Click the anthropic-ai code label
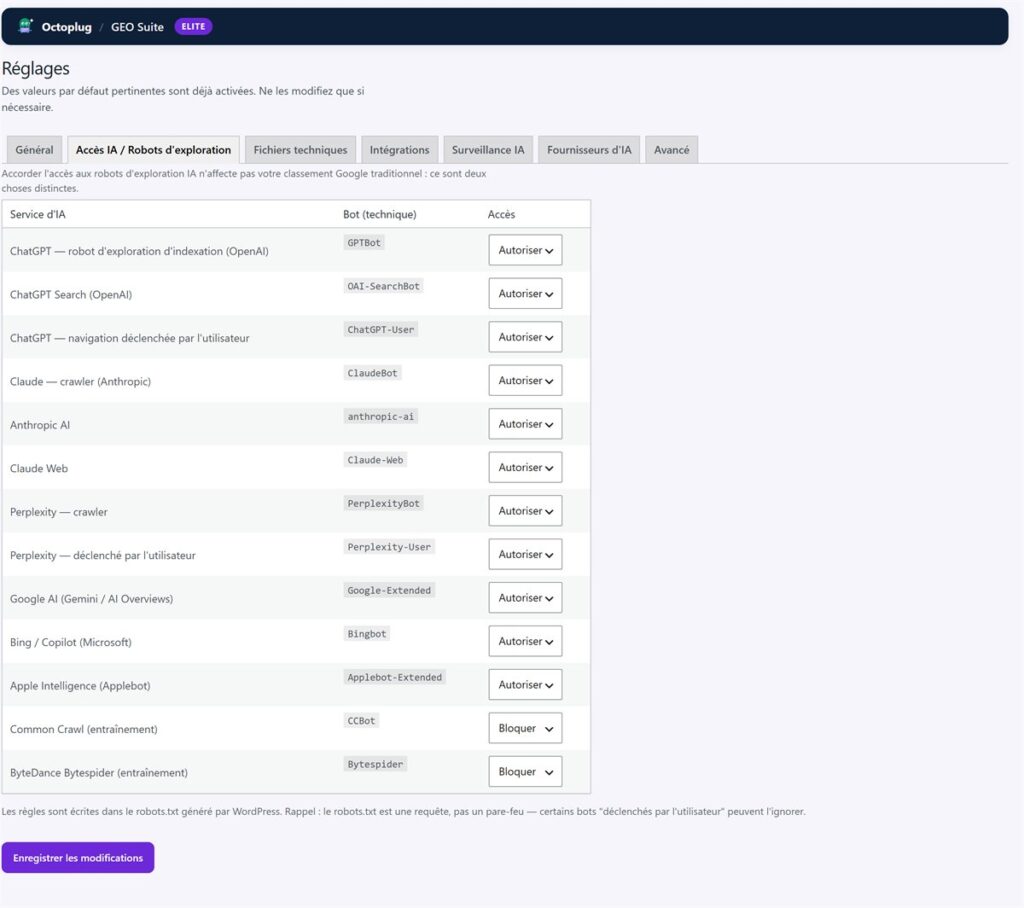 381,416
